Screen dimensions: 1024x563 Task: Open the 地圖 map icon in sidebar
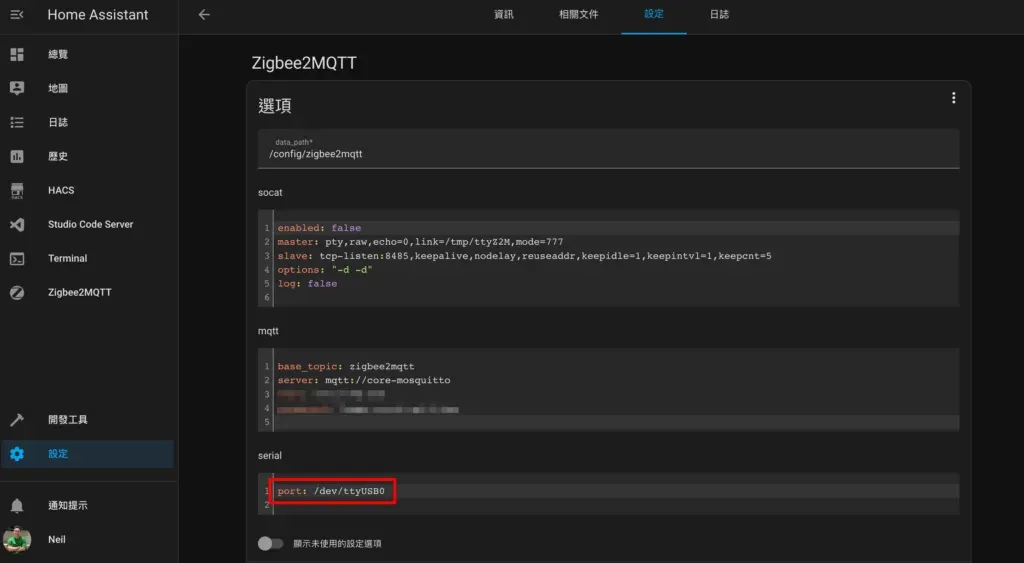pyautogui.click(x=17, y=88)
